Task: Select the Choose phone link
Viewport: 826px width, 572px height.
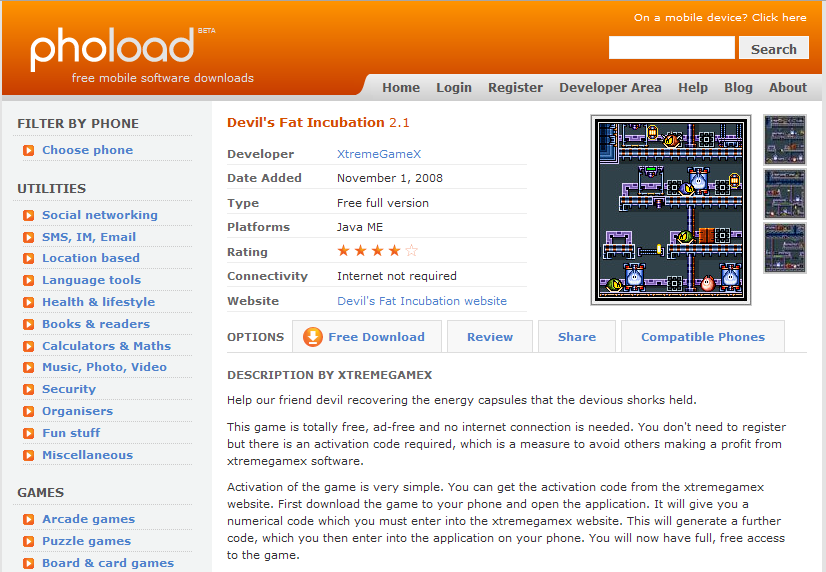Action: [87, 150]
